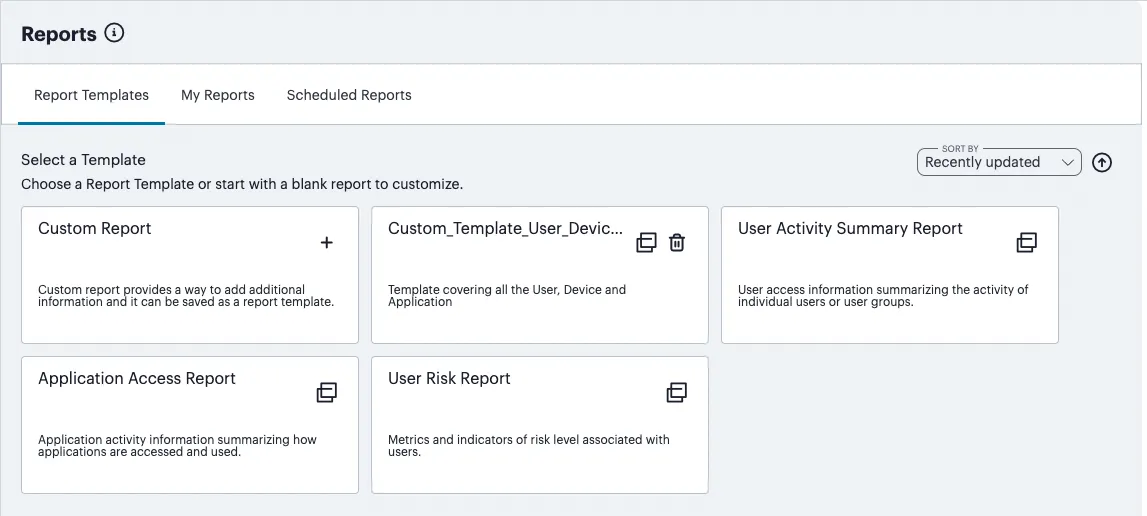Switch to the Report Templates tab
Screen dimensions: 1147x516
coord(91,95)
